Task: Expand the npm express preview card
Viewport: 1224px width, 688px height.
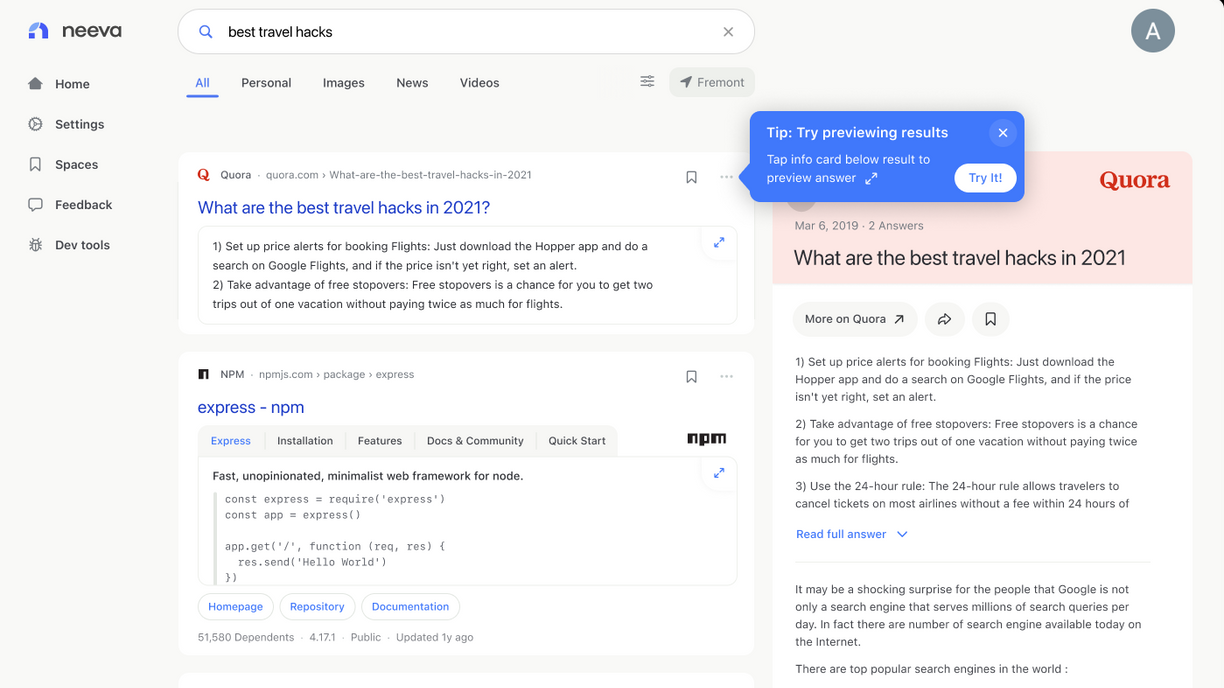Action: [719, 473]
